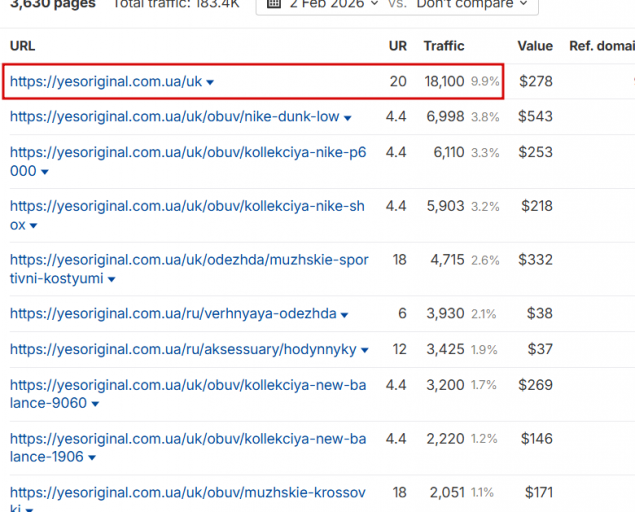Open the muzhskie-krossovki URL link
Screen dimensions: 635x512
[x=188, y=501]
